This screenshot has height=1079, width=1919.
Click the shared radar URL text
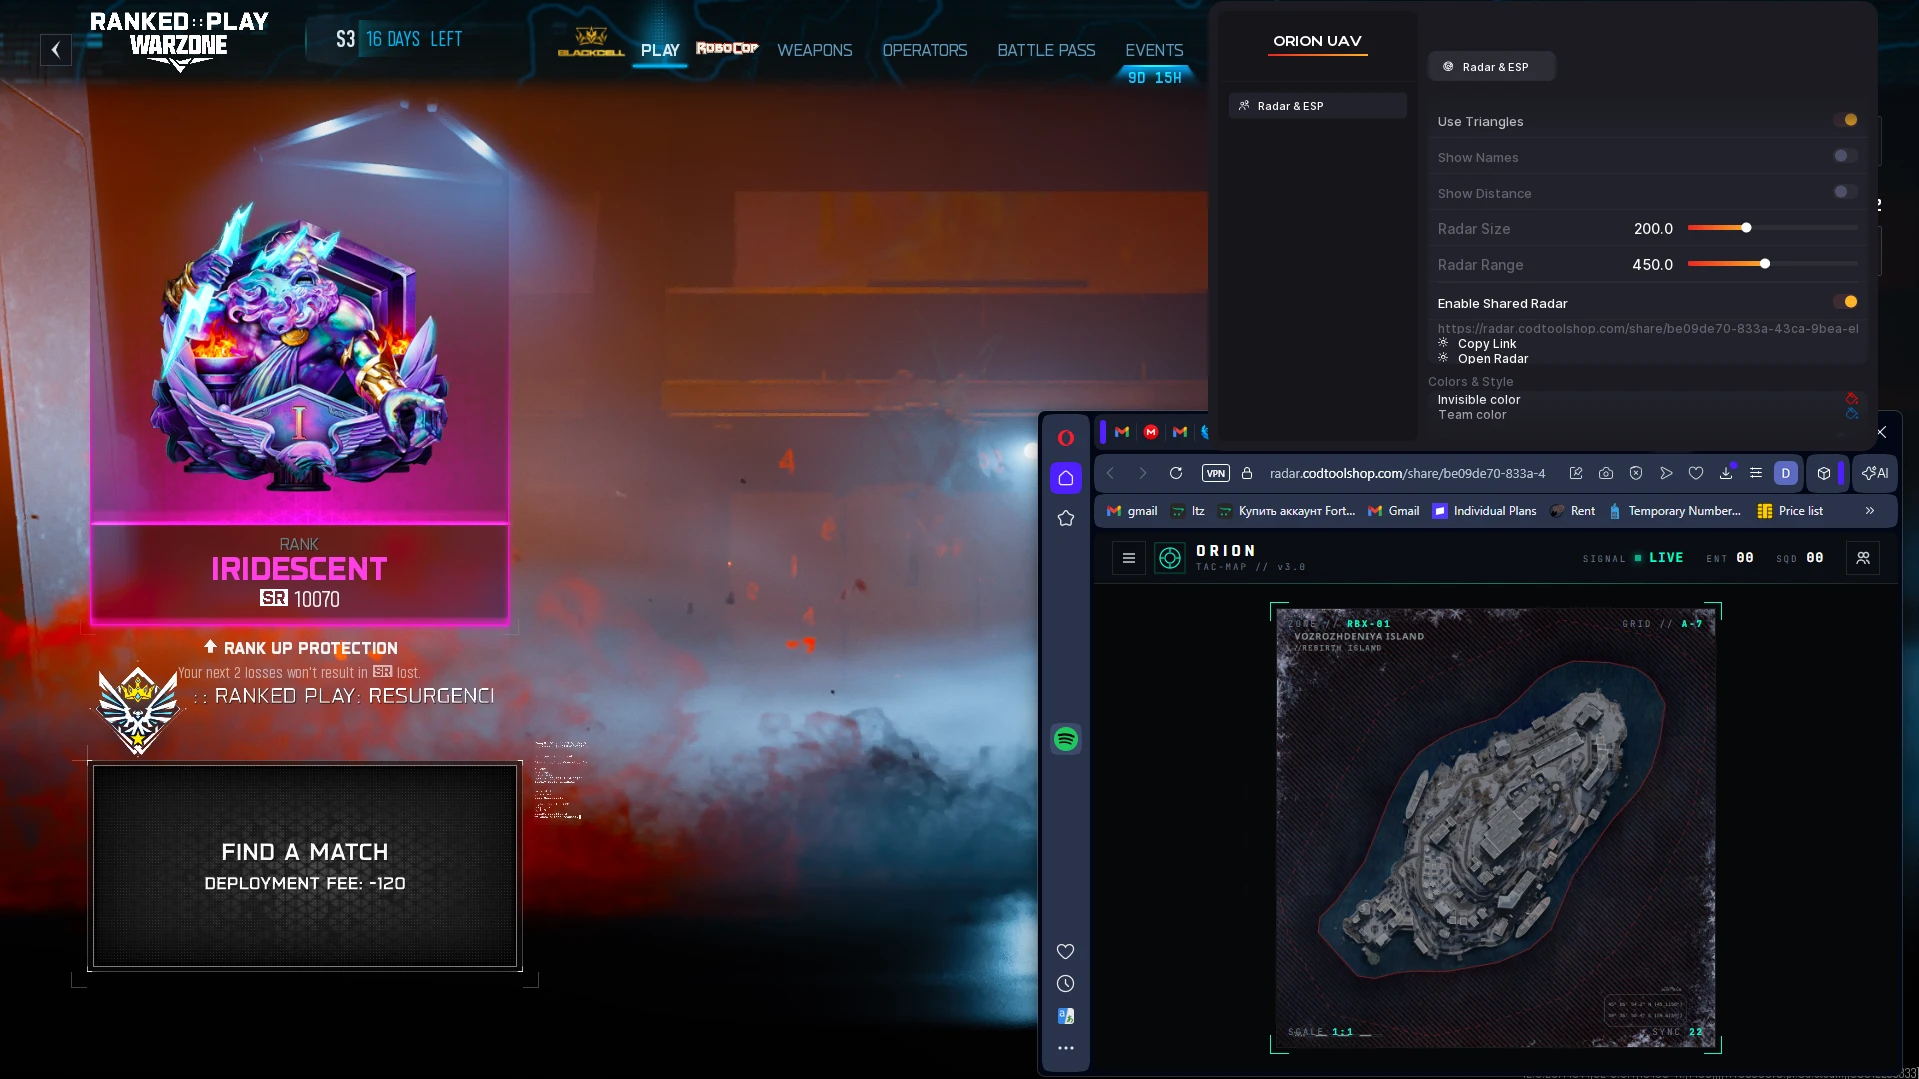(1648, 329)
